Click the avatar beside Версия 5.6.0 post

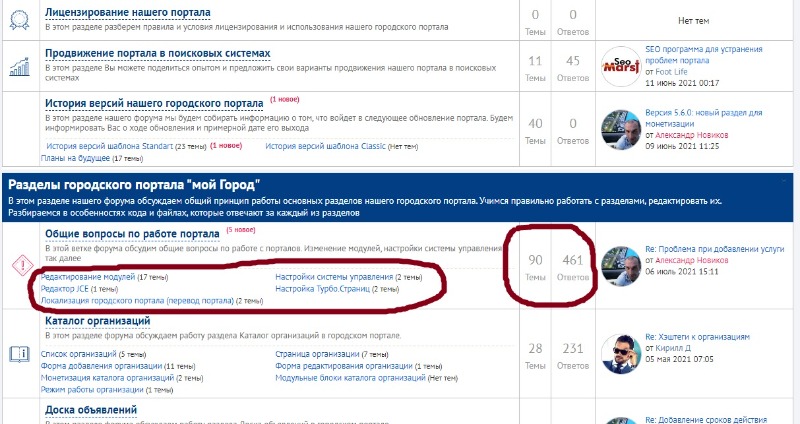(x=620, y=126)
